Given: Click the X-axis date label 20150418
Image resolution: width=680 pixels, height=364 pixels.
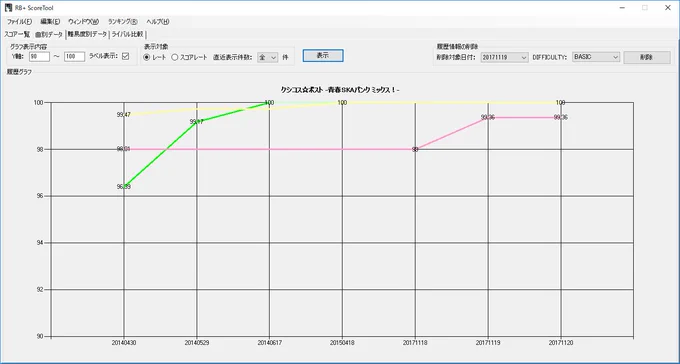Looking at the screenshot, I should [342, 343].
